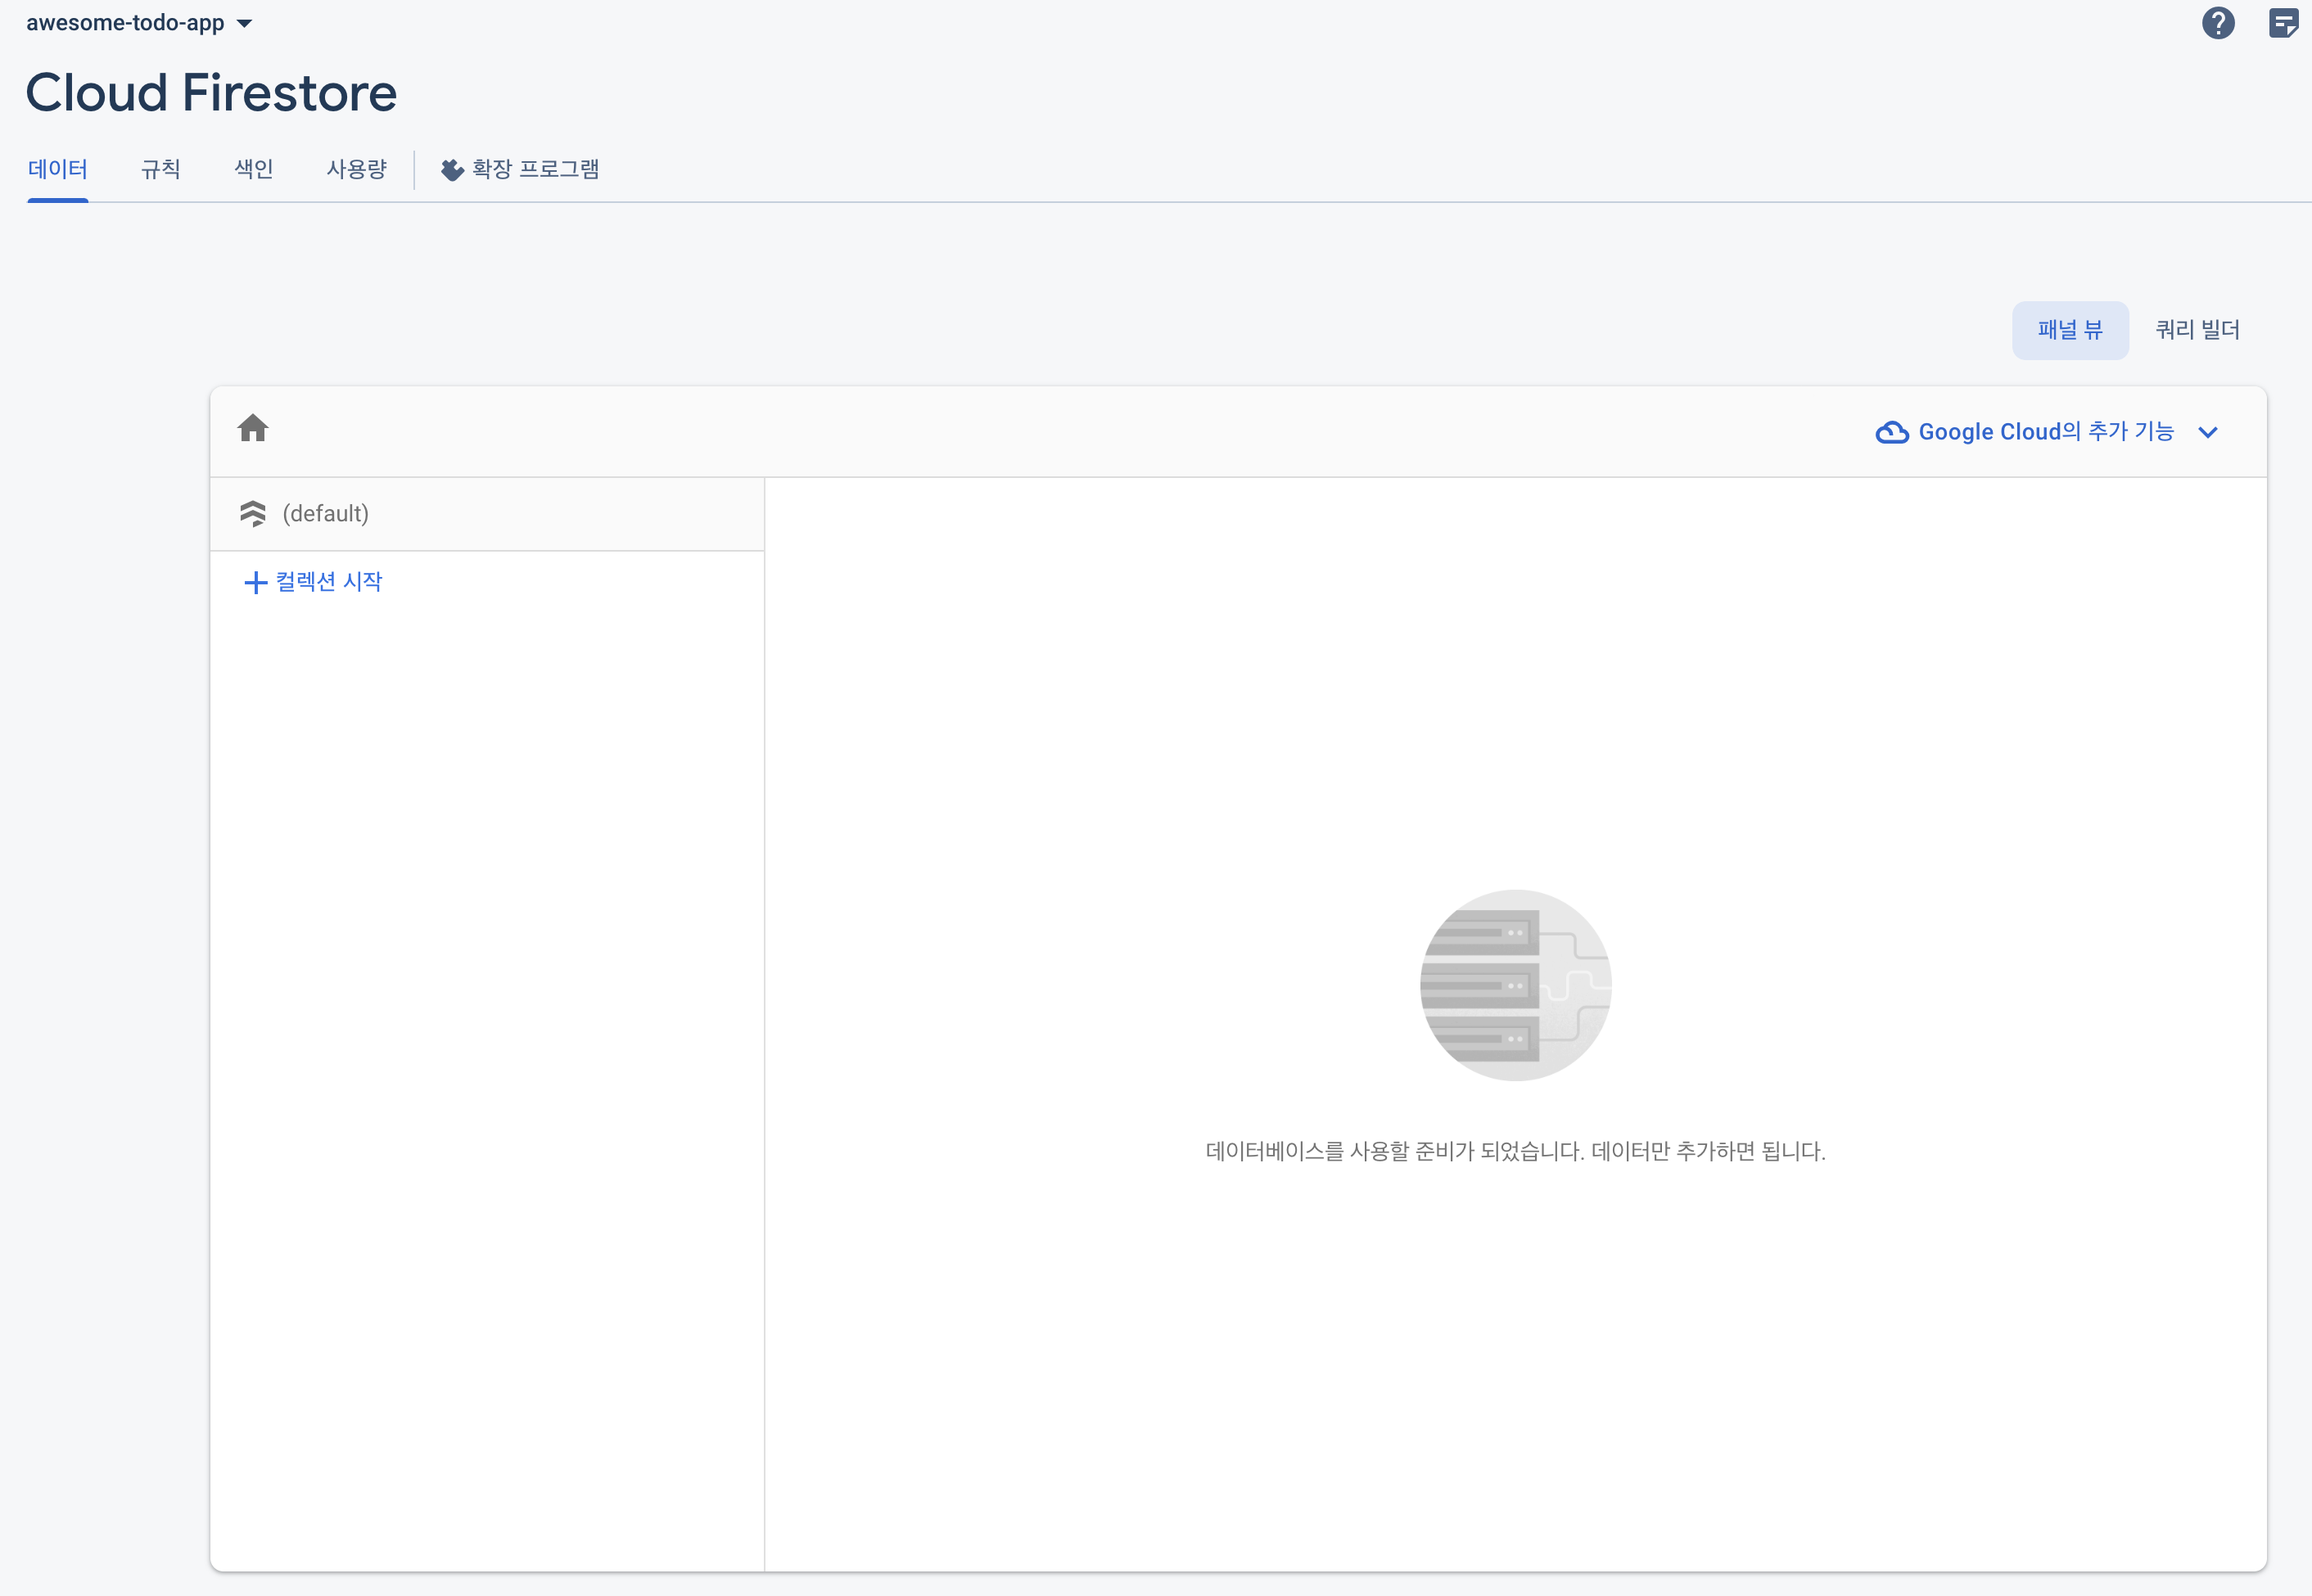Expand the Google Cloud의 추가 기능 chevron
Viewport: 2312px width, 1596px height.
coord(2208,432)
